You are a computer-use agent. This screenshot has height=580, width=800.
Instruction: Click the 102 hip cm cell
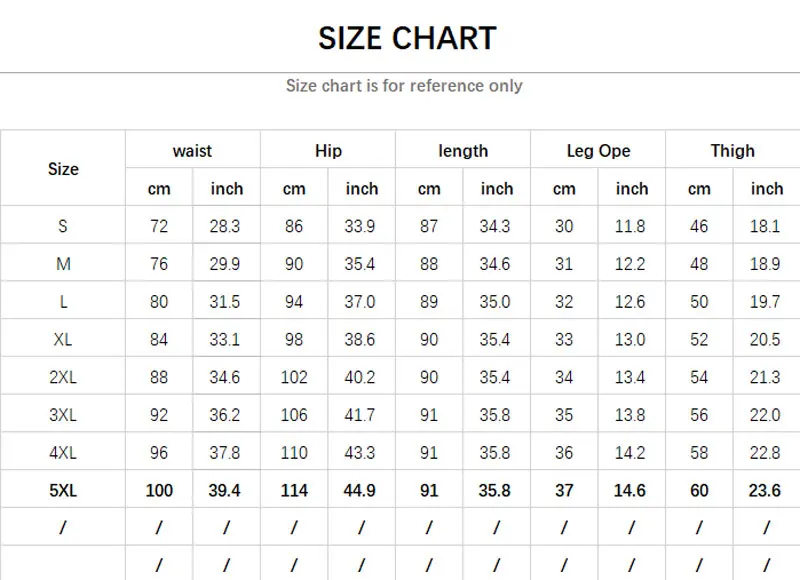294,377
